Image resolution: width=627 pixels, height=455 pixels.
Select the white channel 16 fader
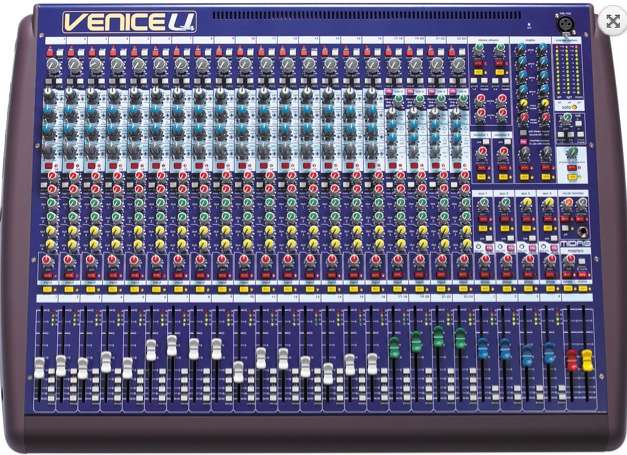pyautogui.click(x=372, y=363)
